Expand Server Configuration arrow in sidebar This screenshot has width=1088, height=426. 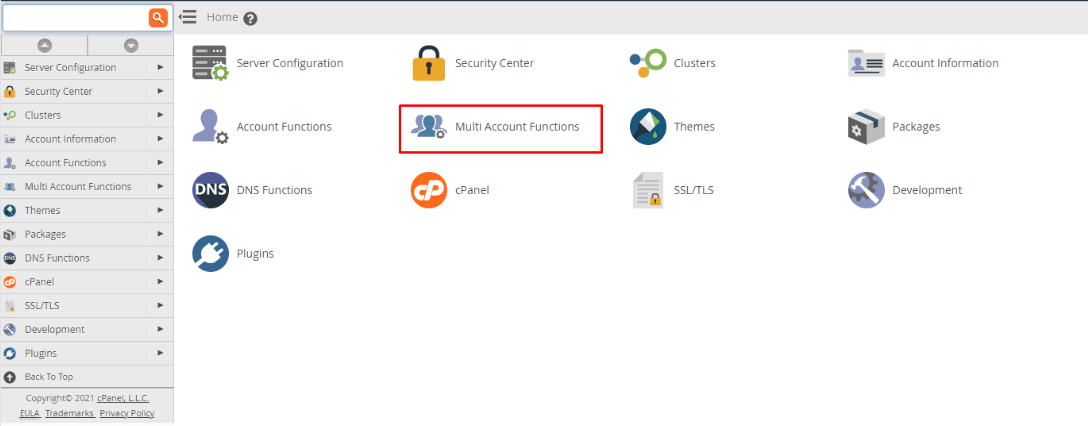pos(161,67)
